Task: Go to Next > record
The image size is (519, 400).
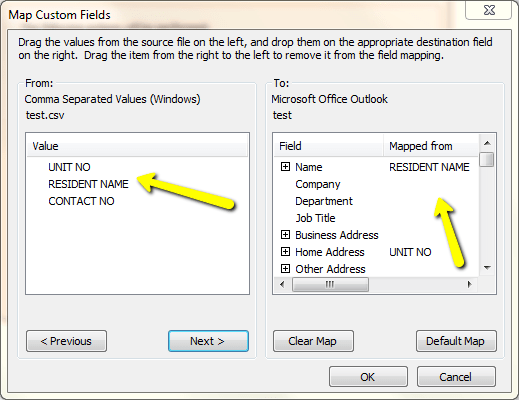Action: click(208, 341)
